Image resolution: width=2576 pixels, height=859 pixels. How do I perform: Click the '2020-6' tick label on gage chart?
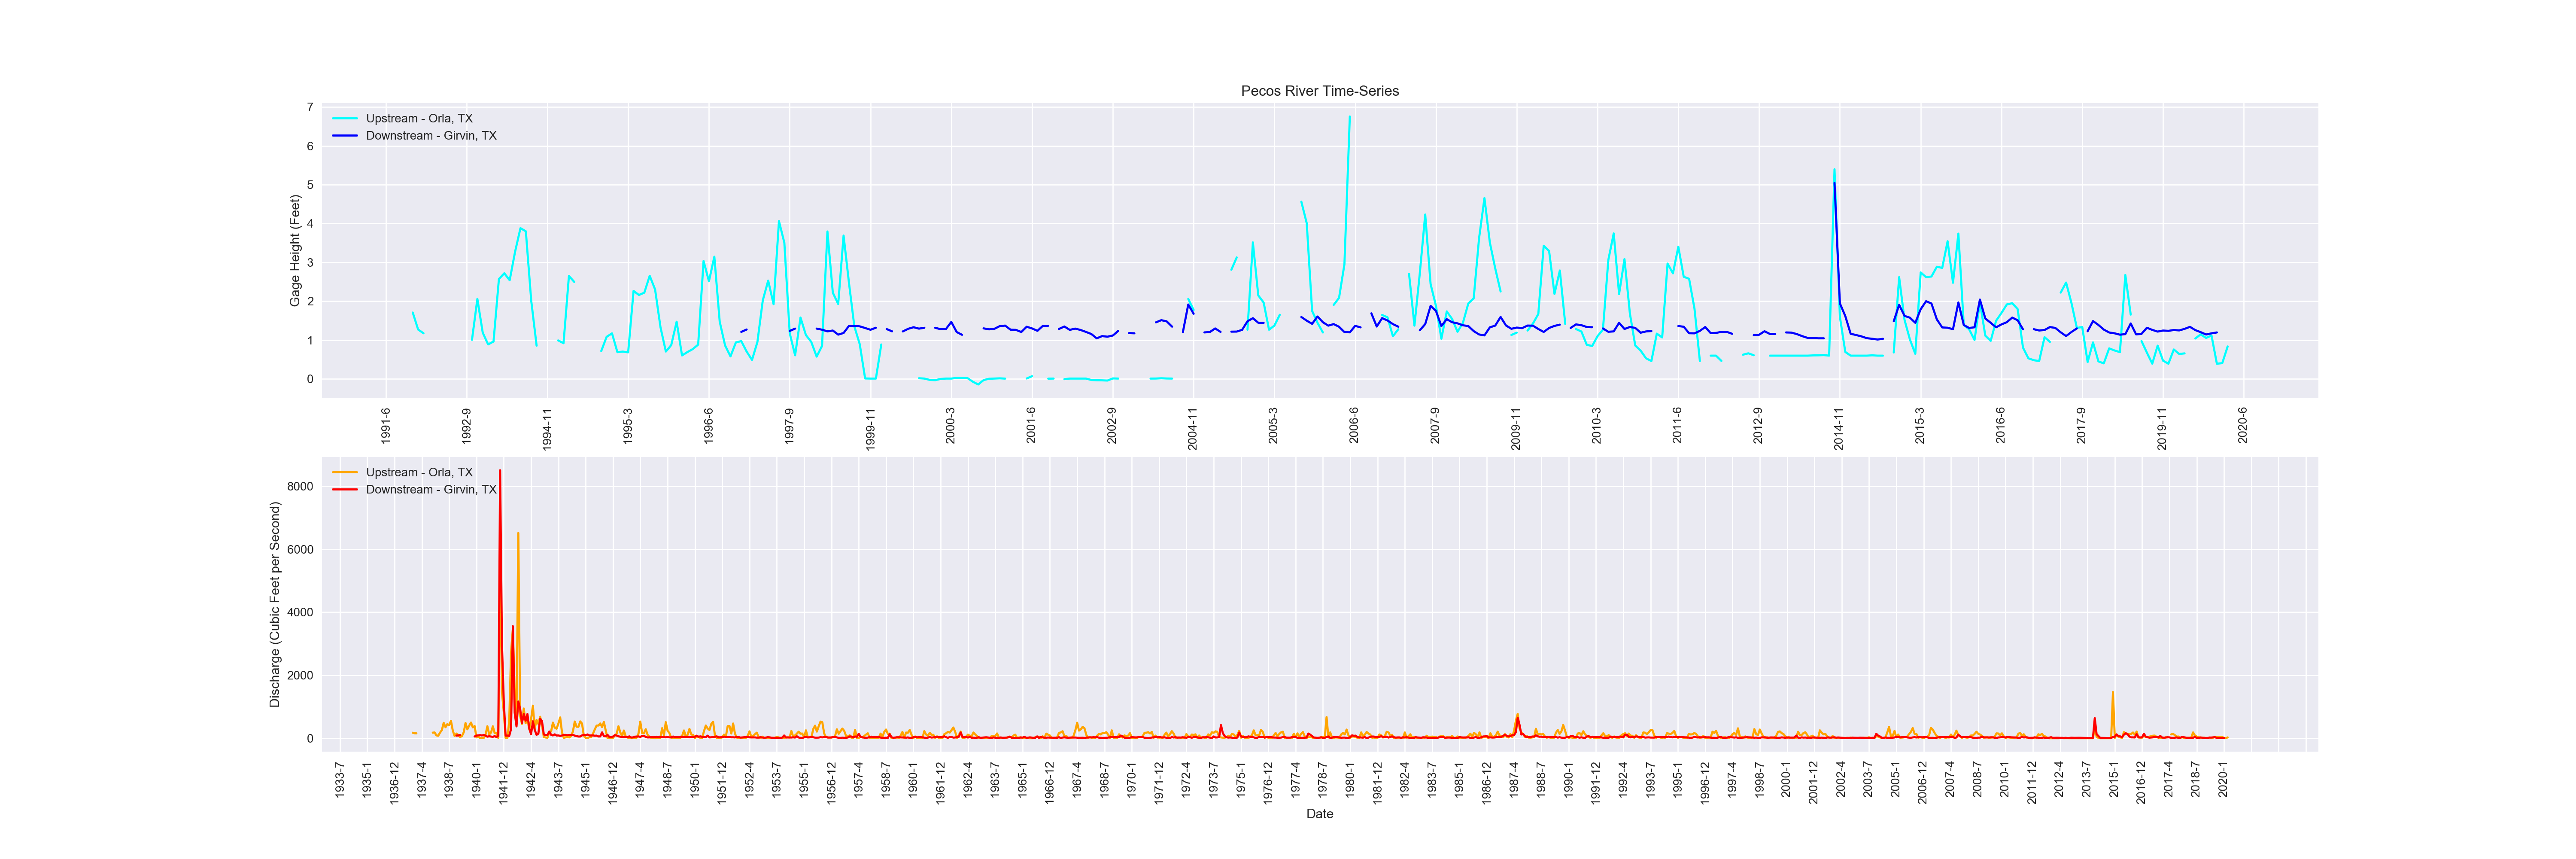2242,425
